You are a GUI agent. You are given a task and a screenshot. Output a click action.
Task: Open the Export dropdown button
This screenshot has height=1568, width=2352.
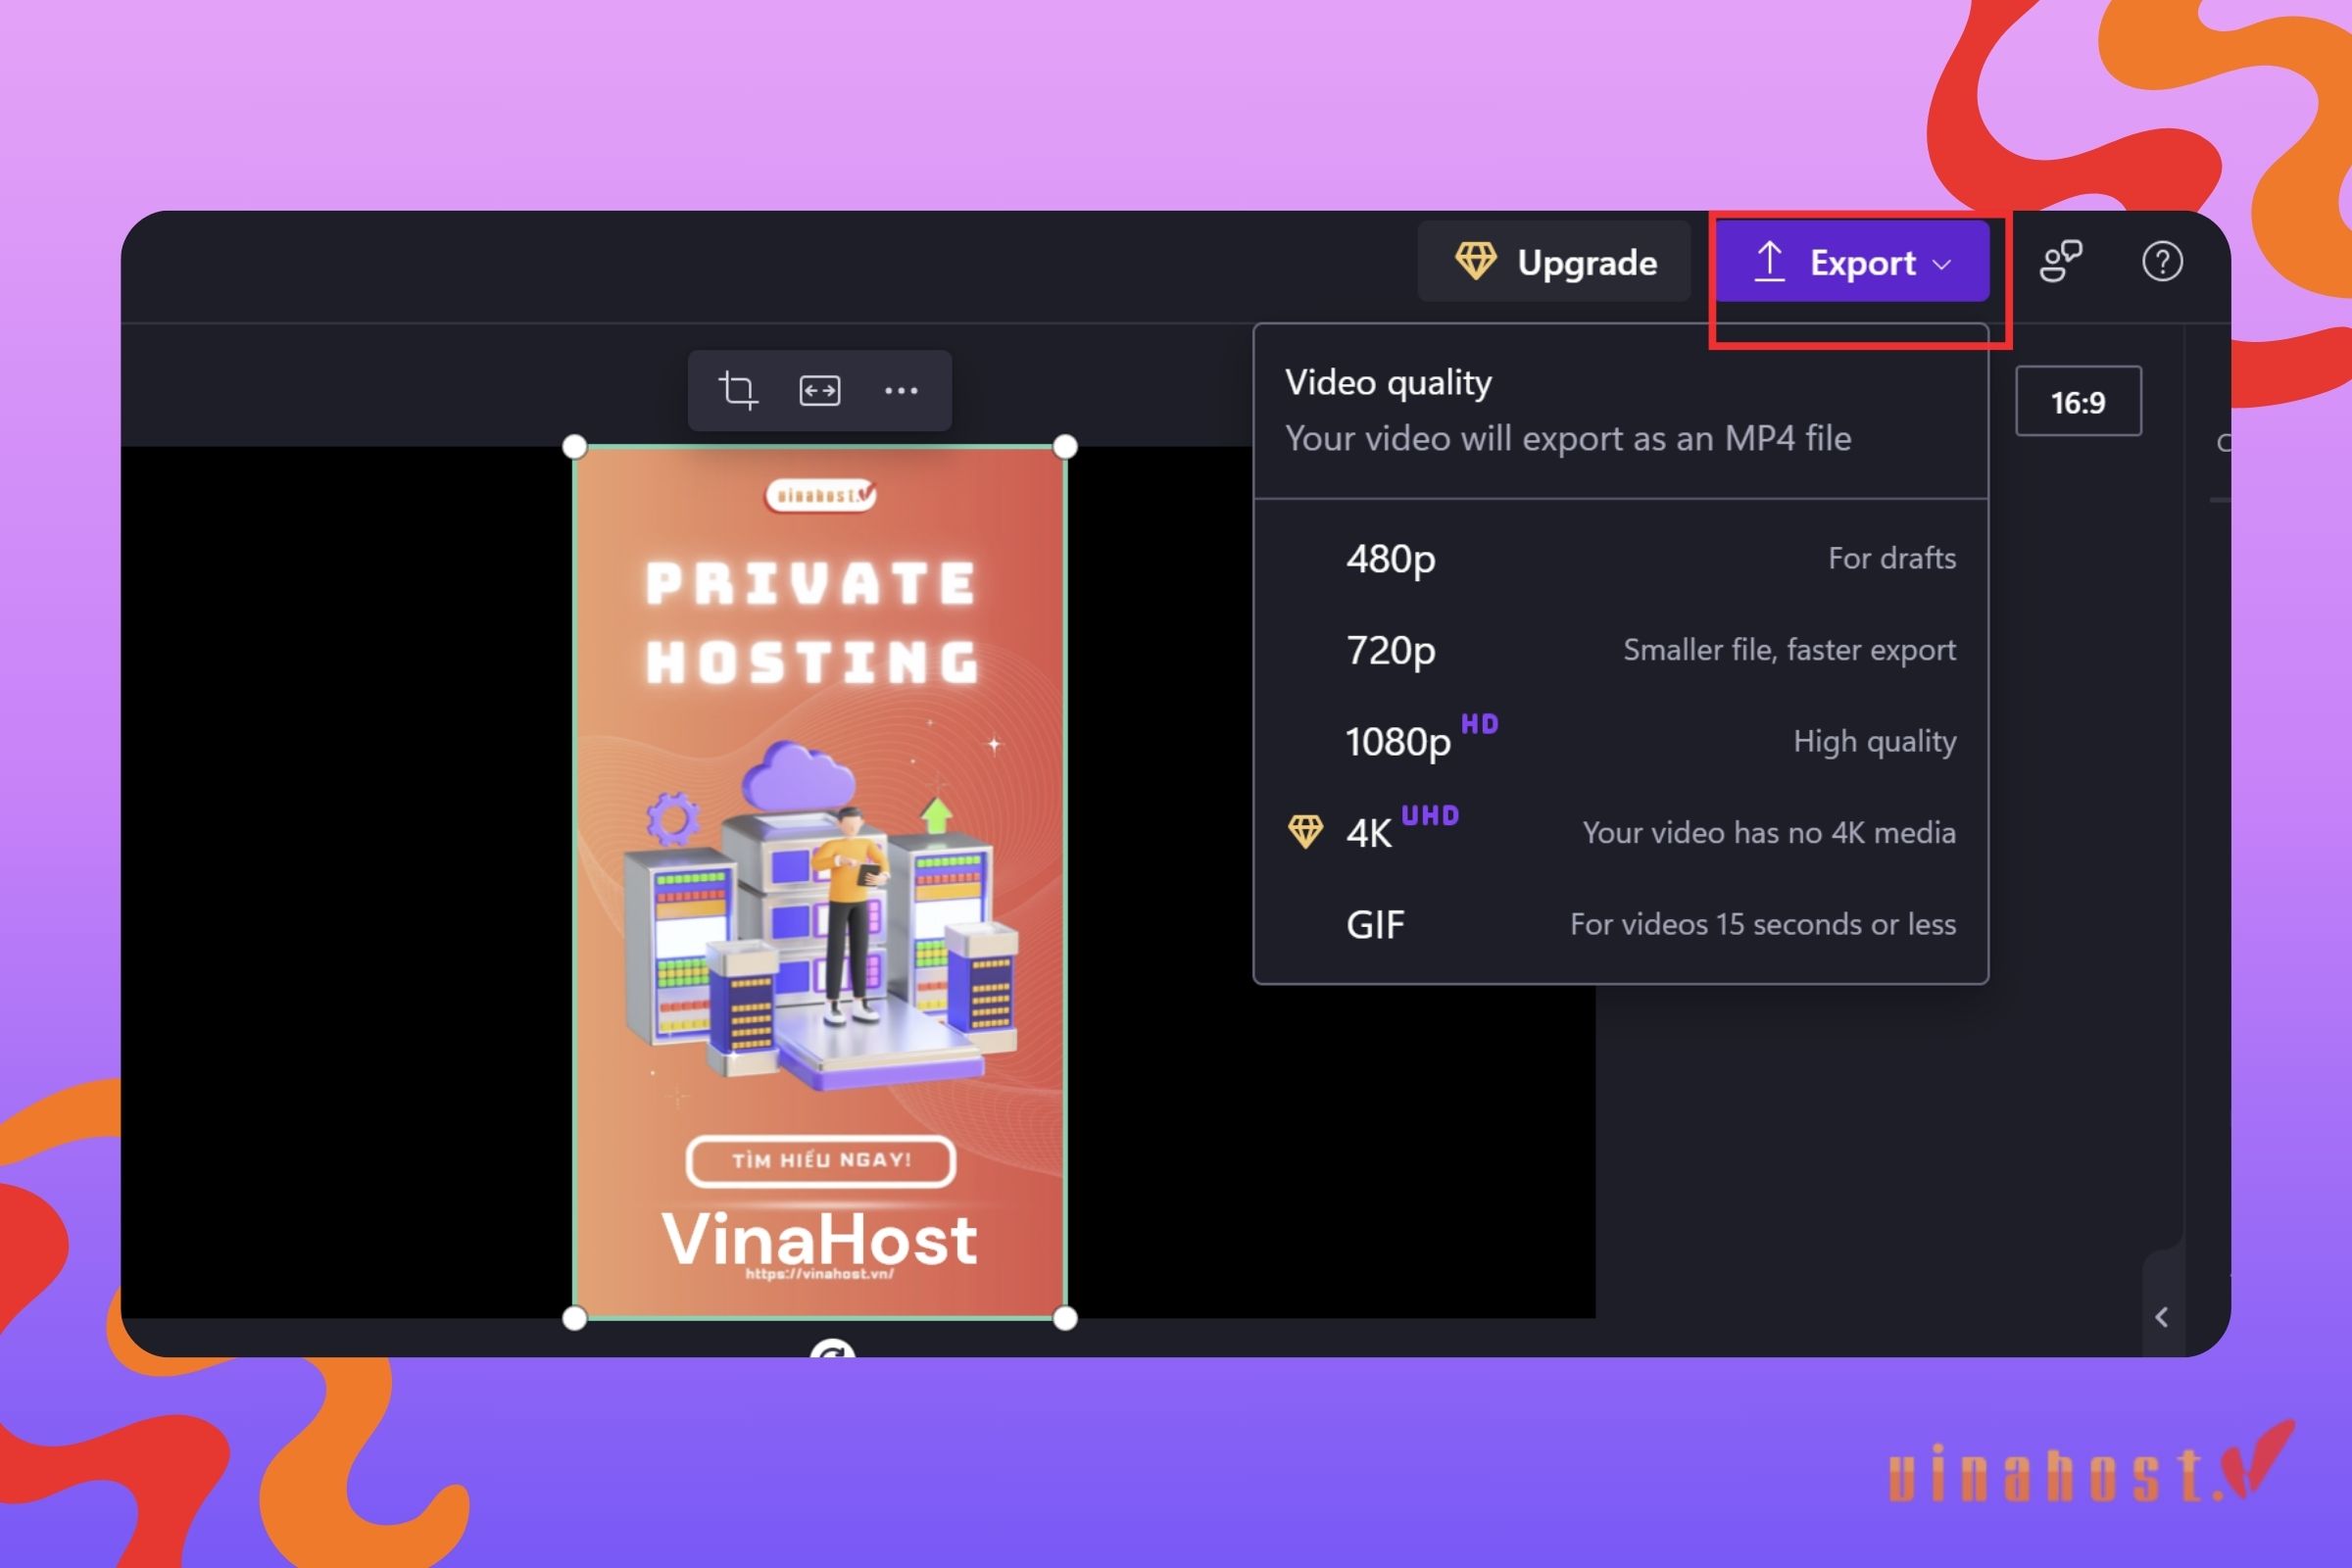(1852, 262)
